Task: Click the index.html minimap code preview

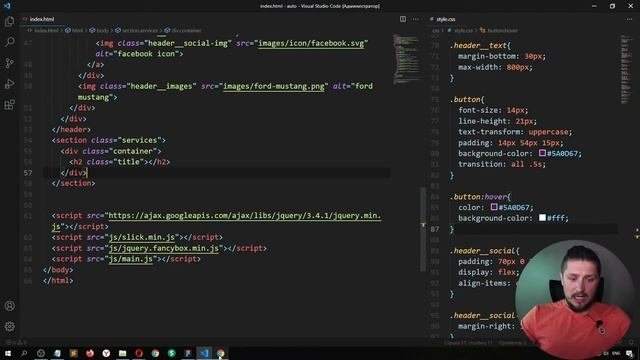Action: point(406,59)
